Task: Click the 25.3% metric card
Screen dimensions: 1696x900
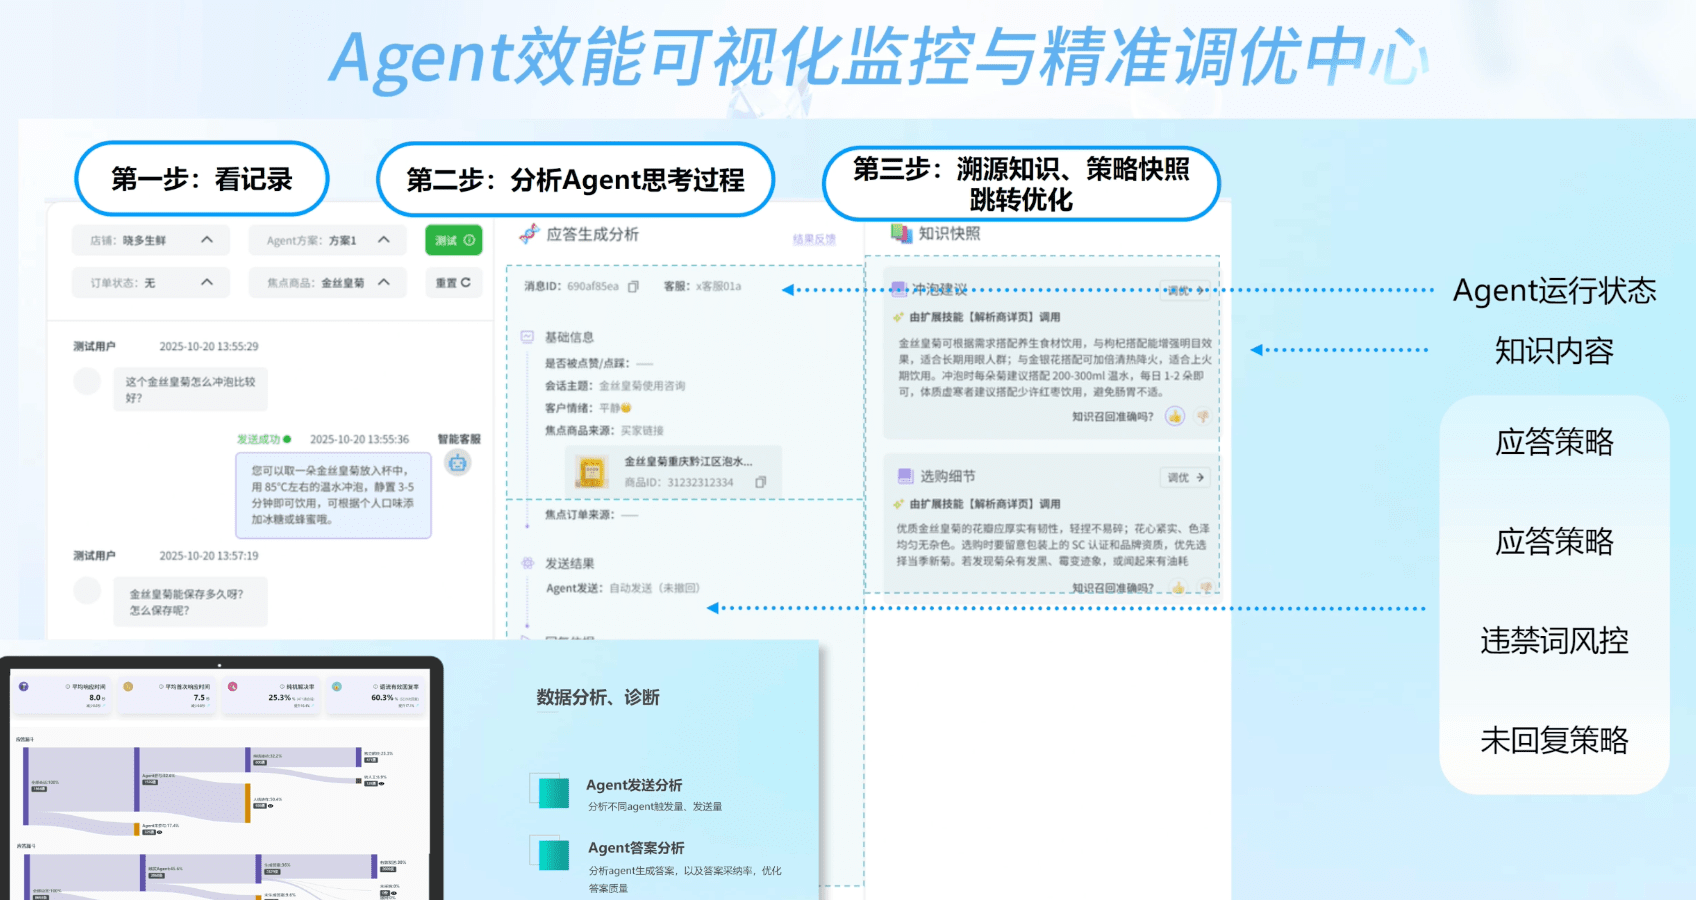Action: click(x=272, y=695)
